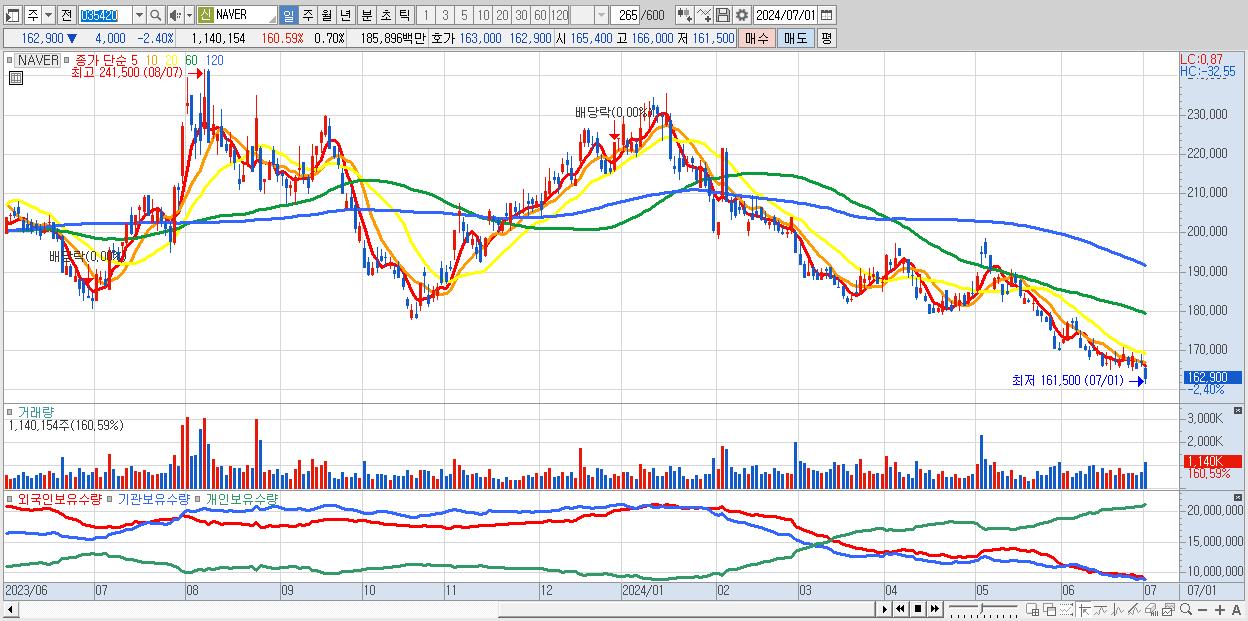Select the minute (분) chart period
This screenshot has width=1248, height=621.
click(x=366, y=15)
